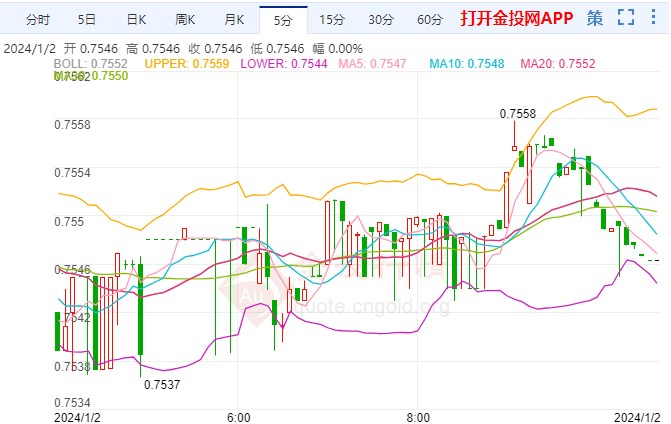The image size is (671, 424).
Task: Click the LOWER: 0.7544 band label
Action: pos(284,64)
